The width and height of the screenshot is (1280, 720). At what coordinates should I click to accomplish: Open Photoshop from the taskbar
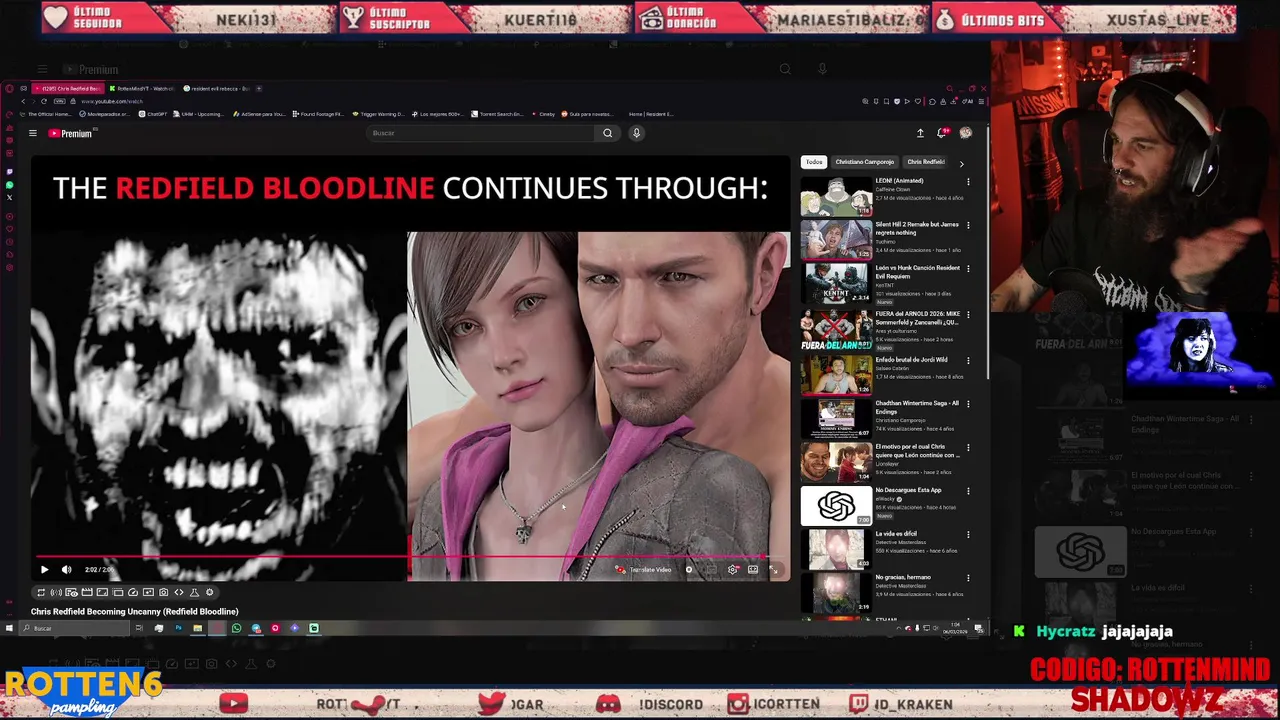point(178,628)
